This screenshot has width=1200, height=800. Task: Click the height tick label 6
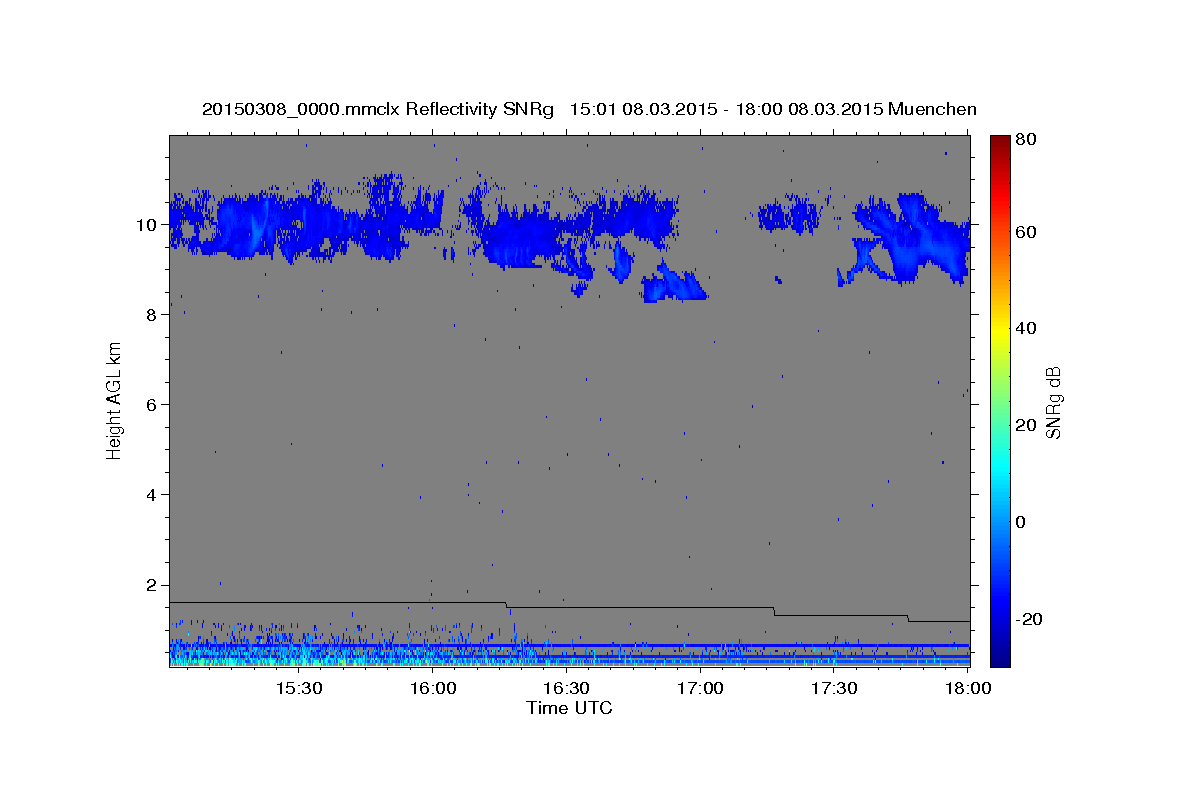click(x=150, y=405)
